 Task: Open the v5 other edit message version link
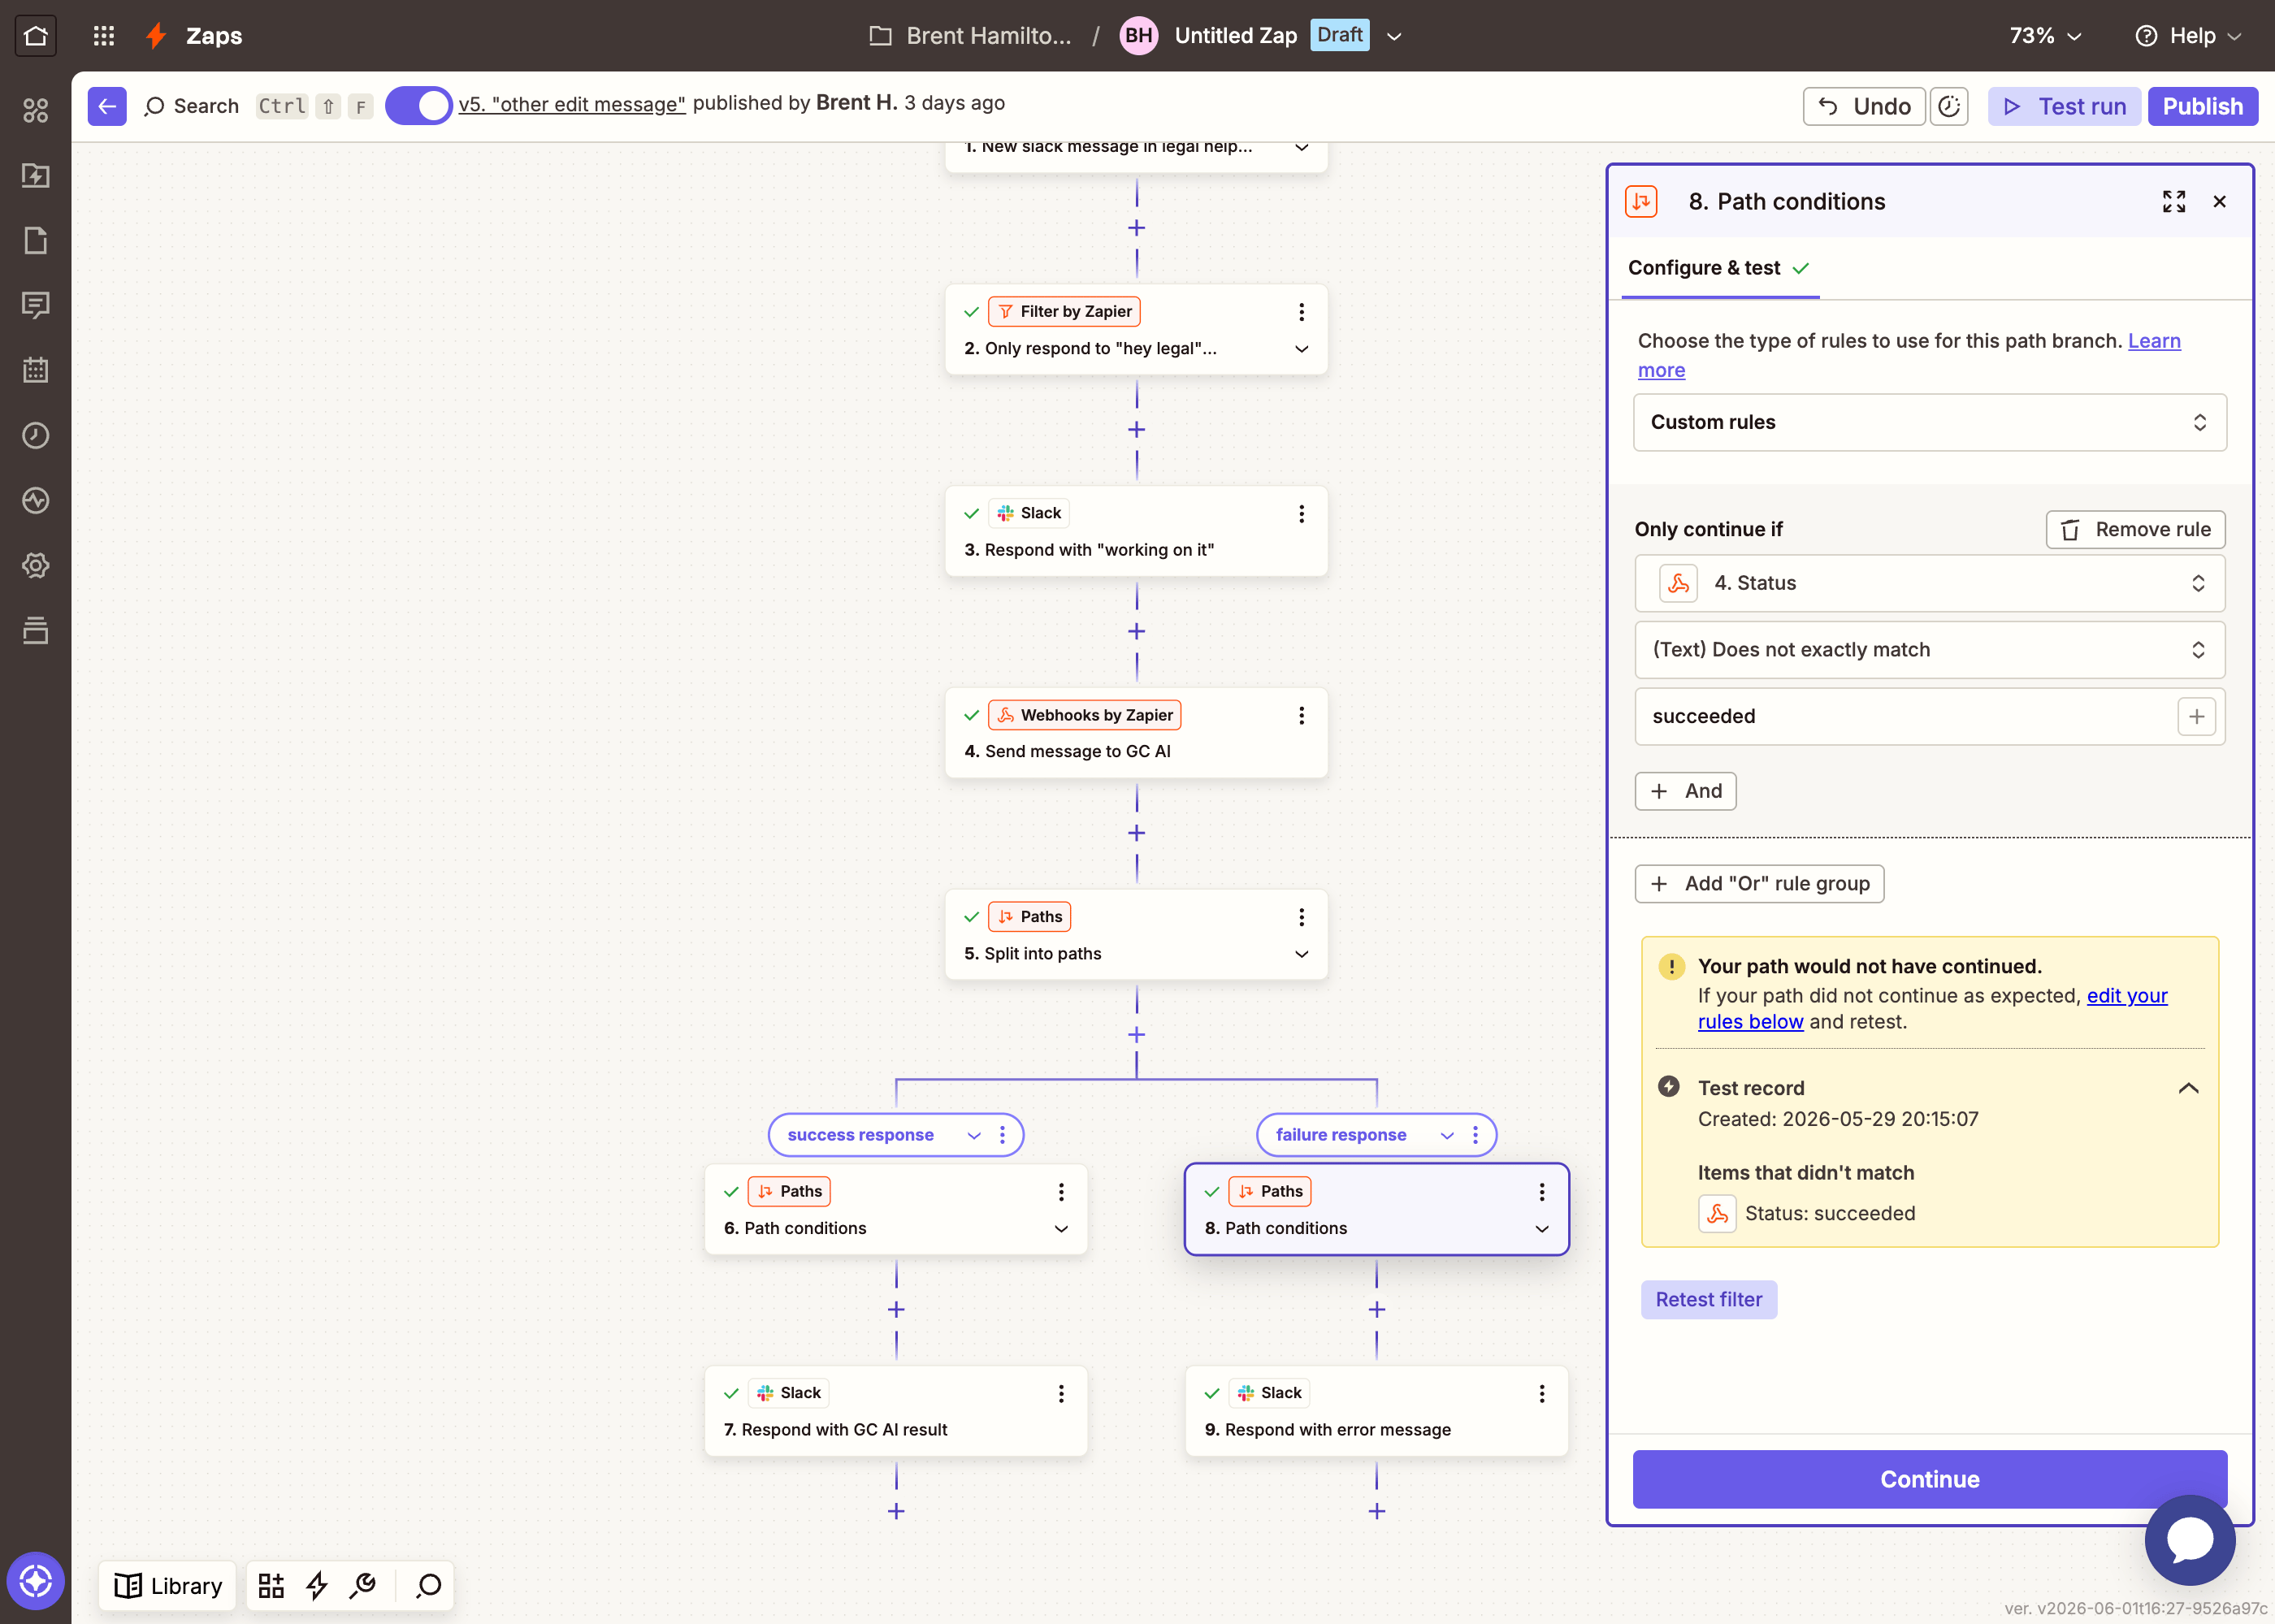pyautogui.click(x=572, y=104)
